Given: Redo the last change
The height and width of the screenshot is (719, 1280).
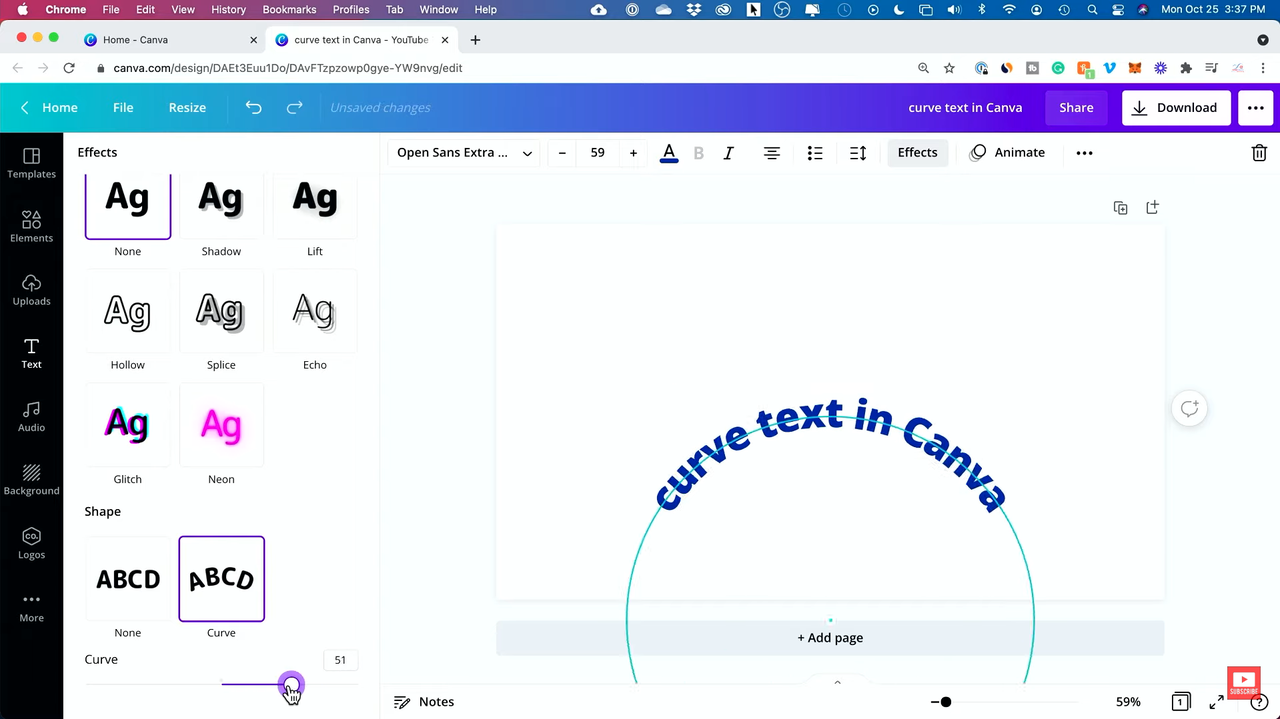Looking at the screenshot, I should click(x=294, y=107).
